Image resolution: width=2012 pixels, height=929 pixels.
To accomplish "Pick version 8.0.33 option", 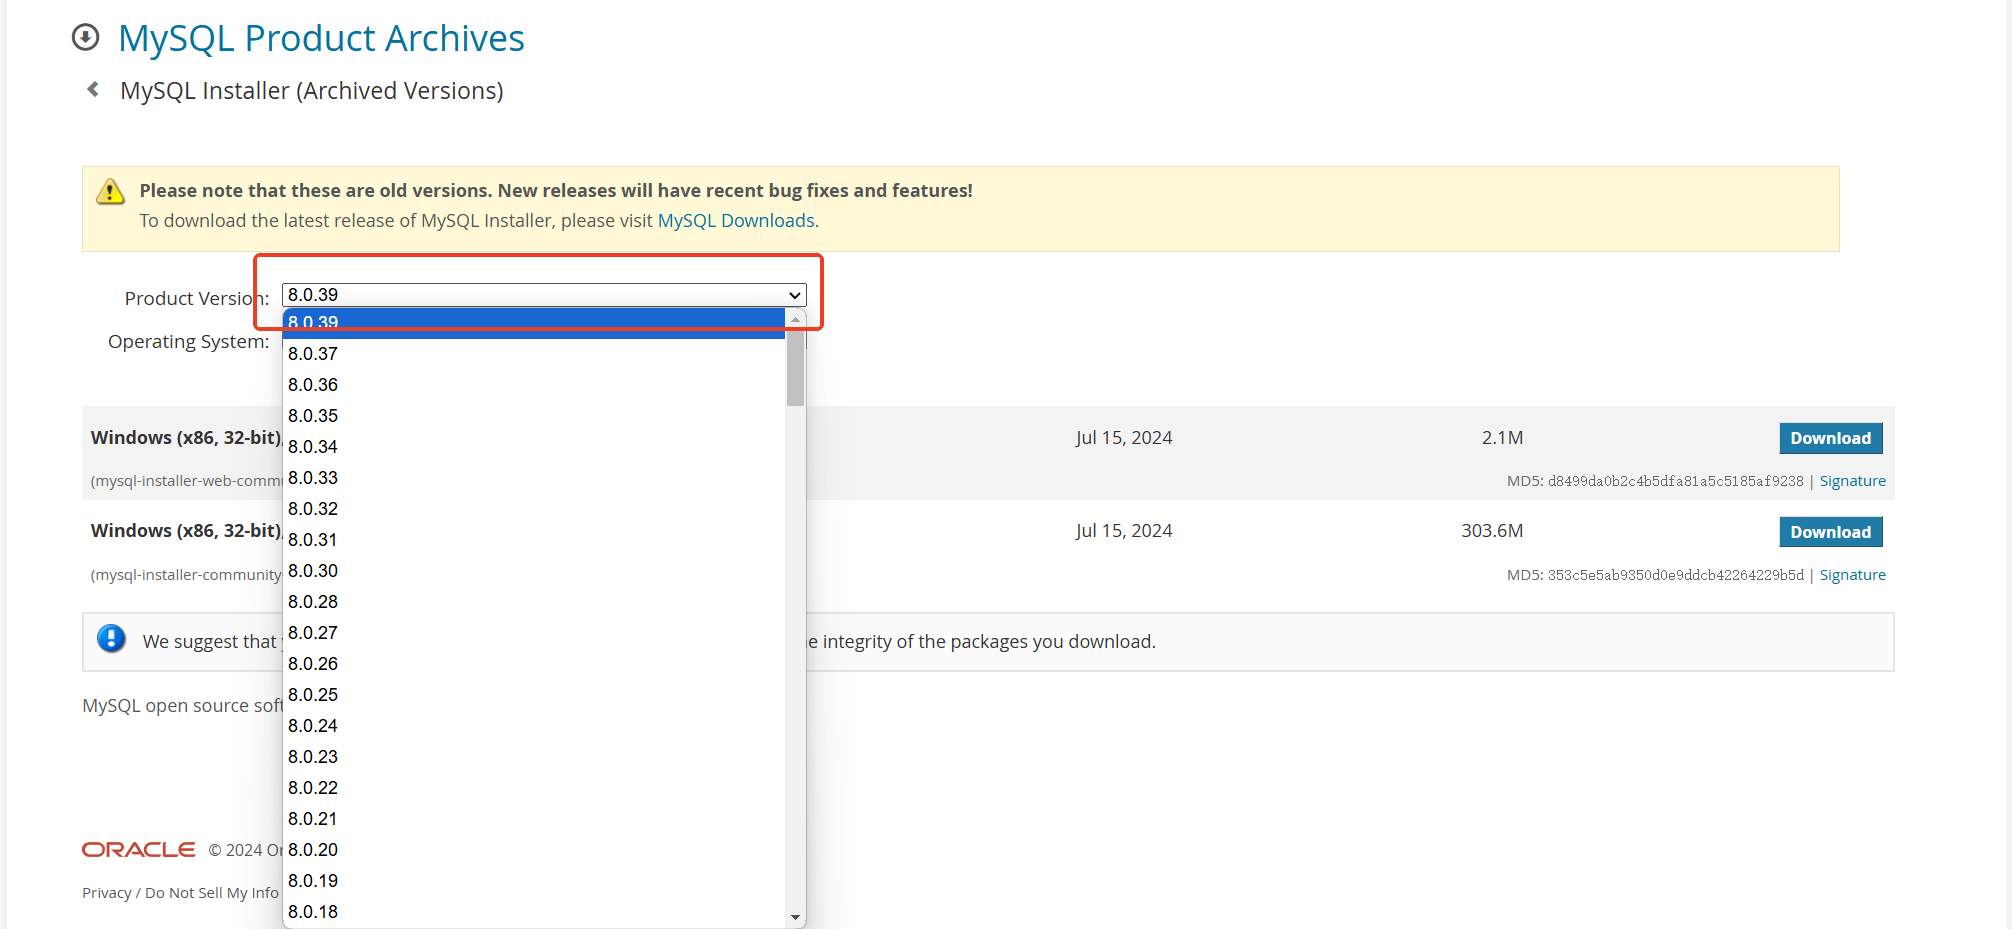I will [x=534, y=478].
